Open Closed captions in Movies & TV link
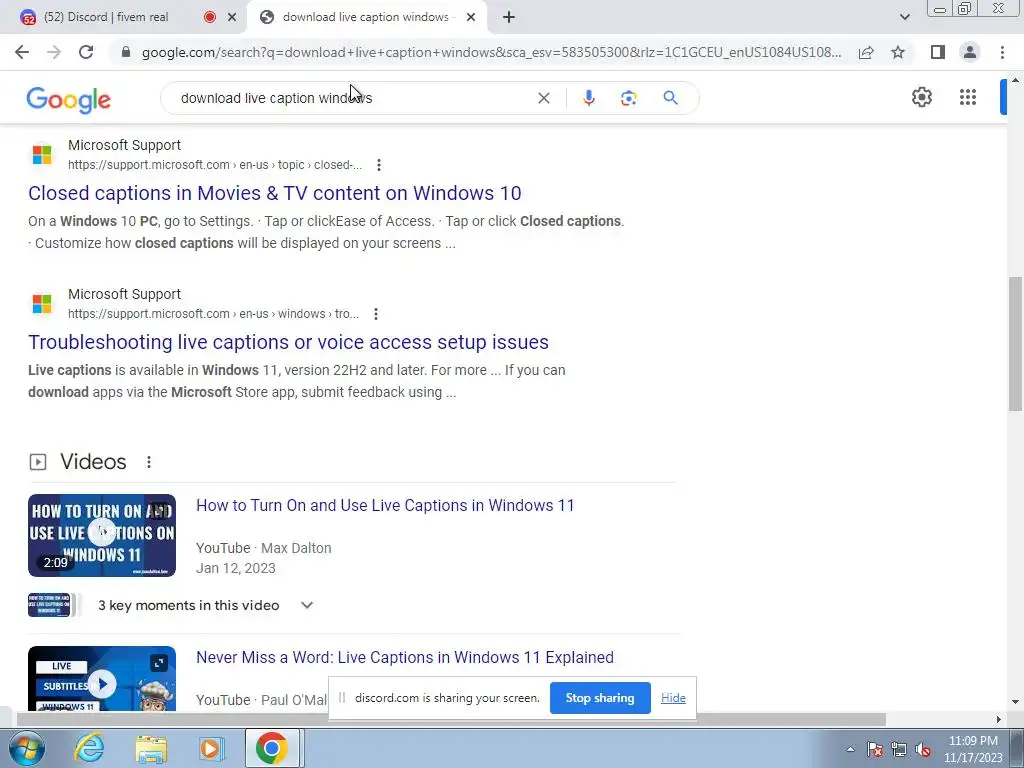Screen dimensions: 1024x768 click(275, 193)
